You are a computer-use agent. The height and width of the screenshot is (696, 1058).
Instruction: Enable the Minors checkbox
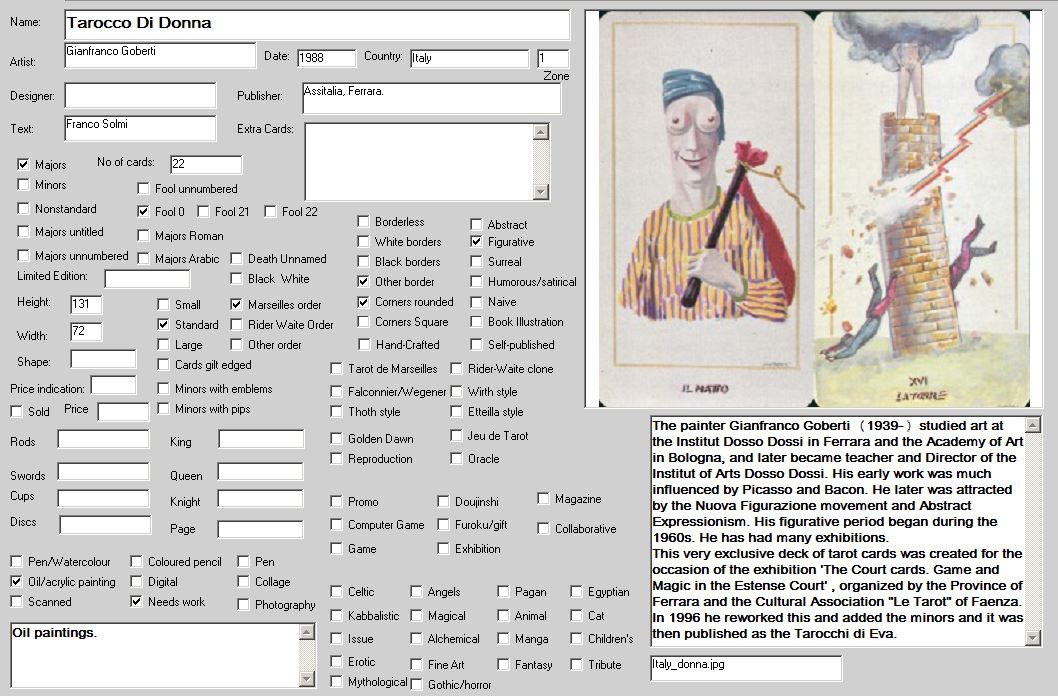(24, 185)
